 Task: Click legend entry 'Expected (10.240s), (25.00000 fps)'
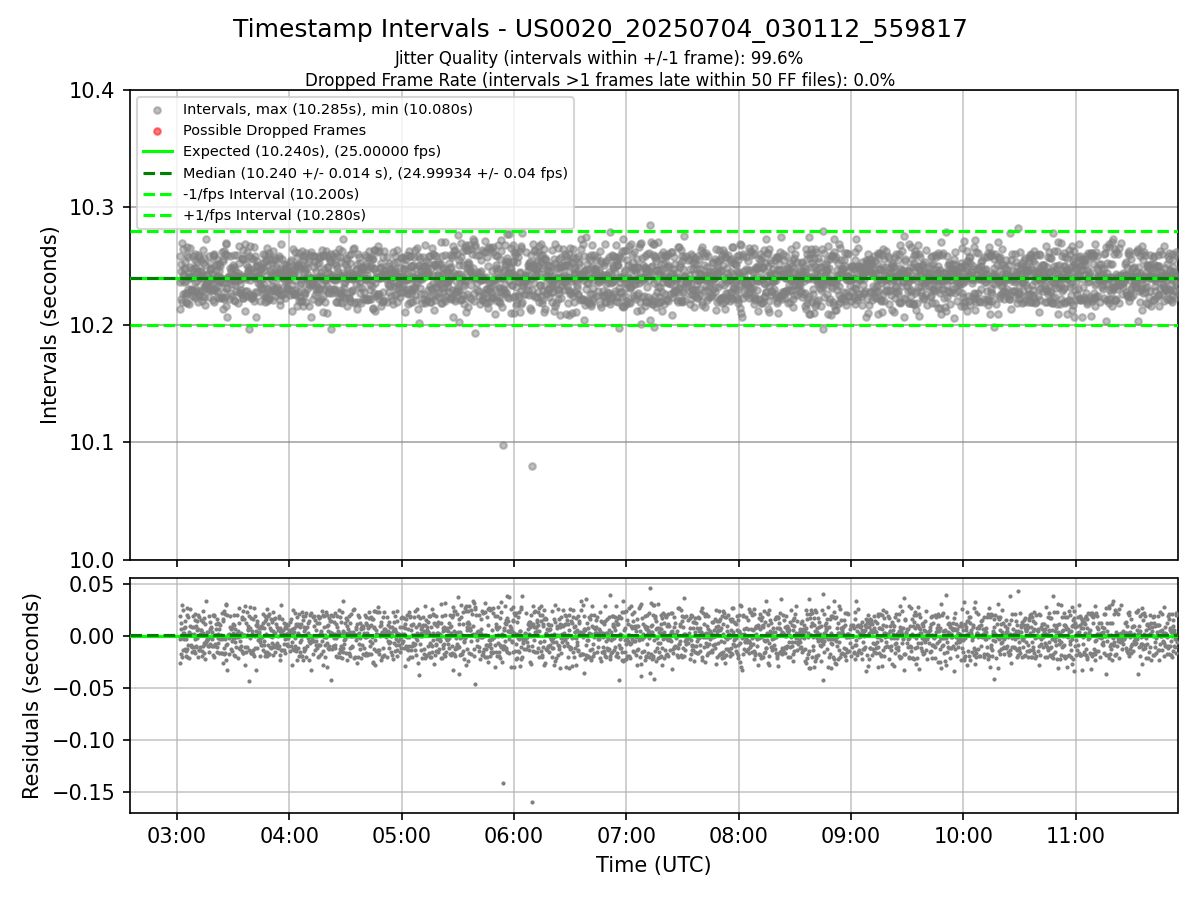312,151
